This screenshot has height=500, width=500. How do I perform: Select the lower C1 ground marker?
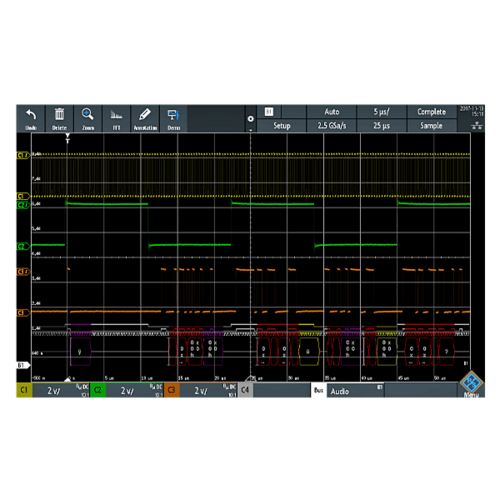tap(23, 196)
